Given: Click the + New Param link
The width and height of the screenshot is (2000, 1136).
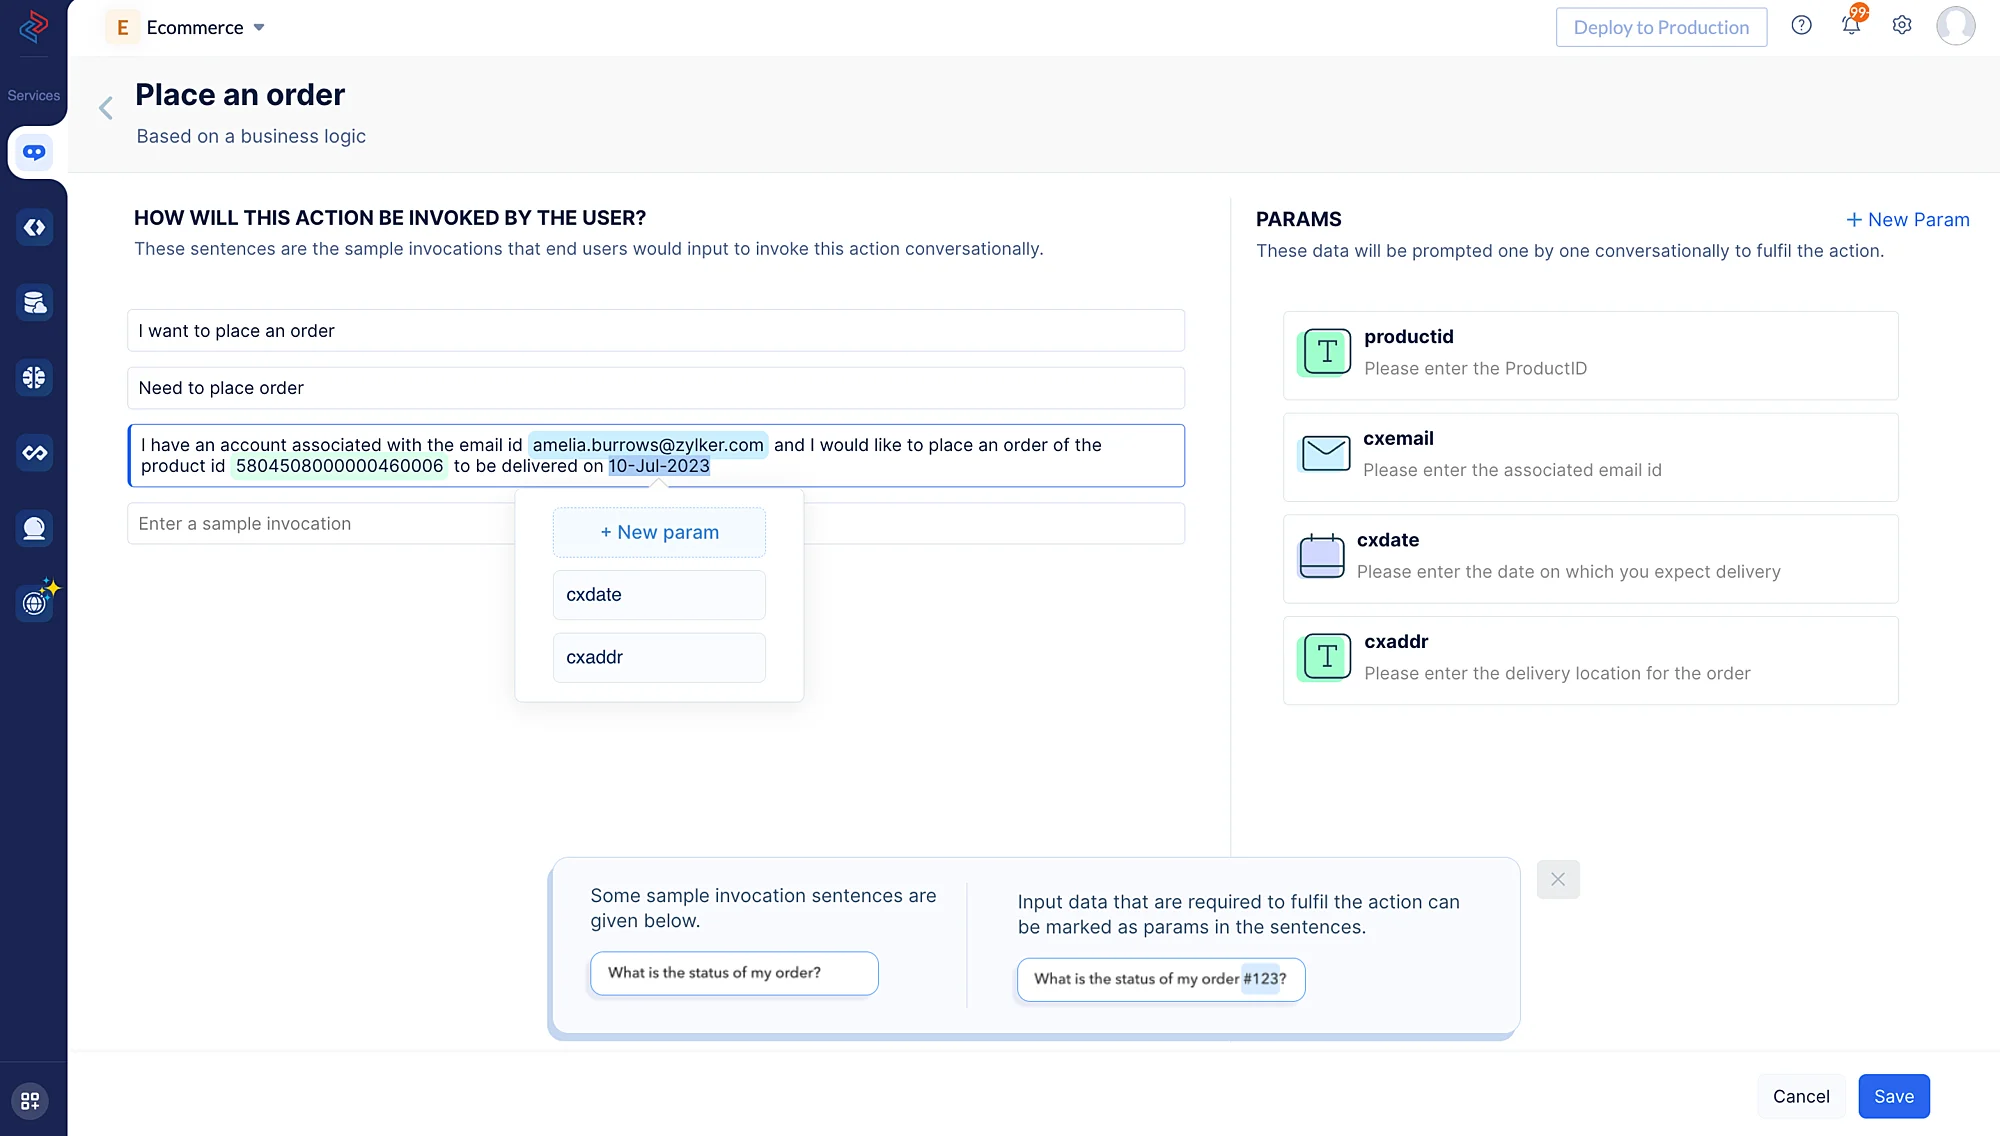Looking at the screenshot, I should [1907, 220].
